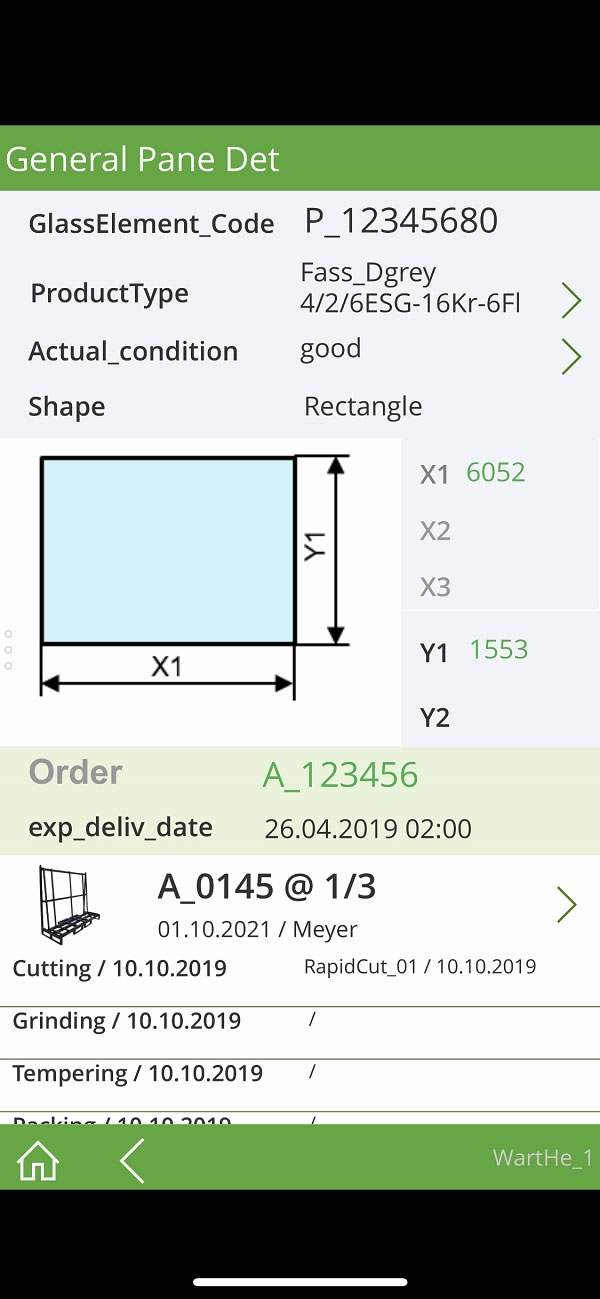
Task: Select the Y1 value 1553
Action: [x=499, y=649]
